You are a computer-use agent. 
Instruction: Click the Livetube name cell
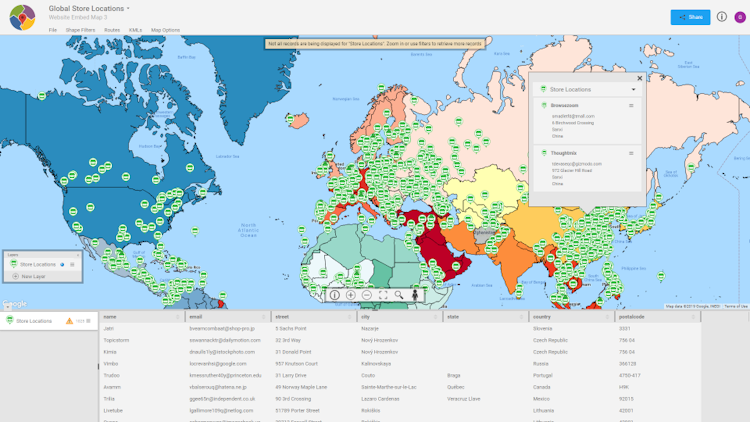[113, 411]
